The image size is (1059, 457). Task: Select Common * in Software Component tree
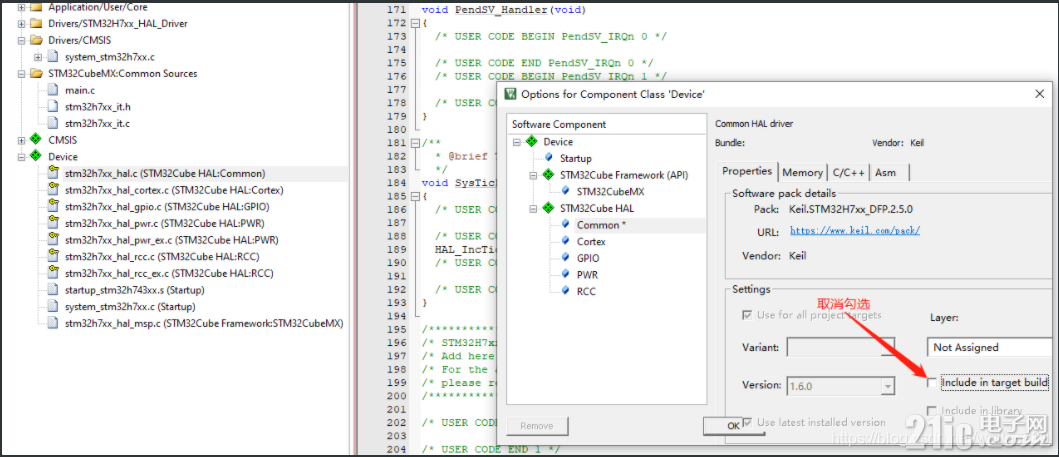coord(601,225)
